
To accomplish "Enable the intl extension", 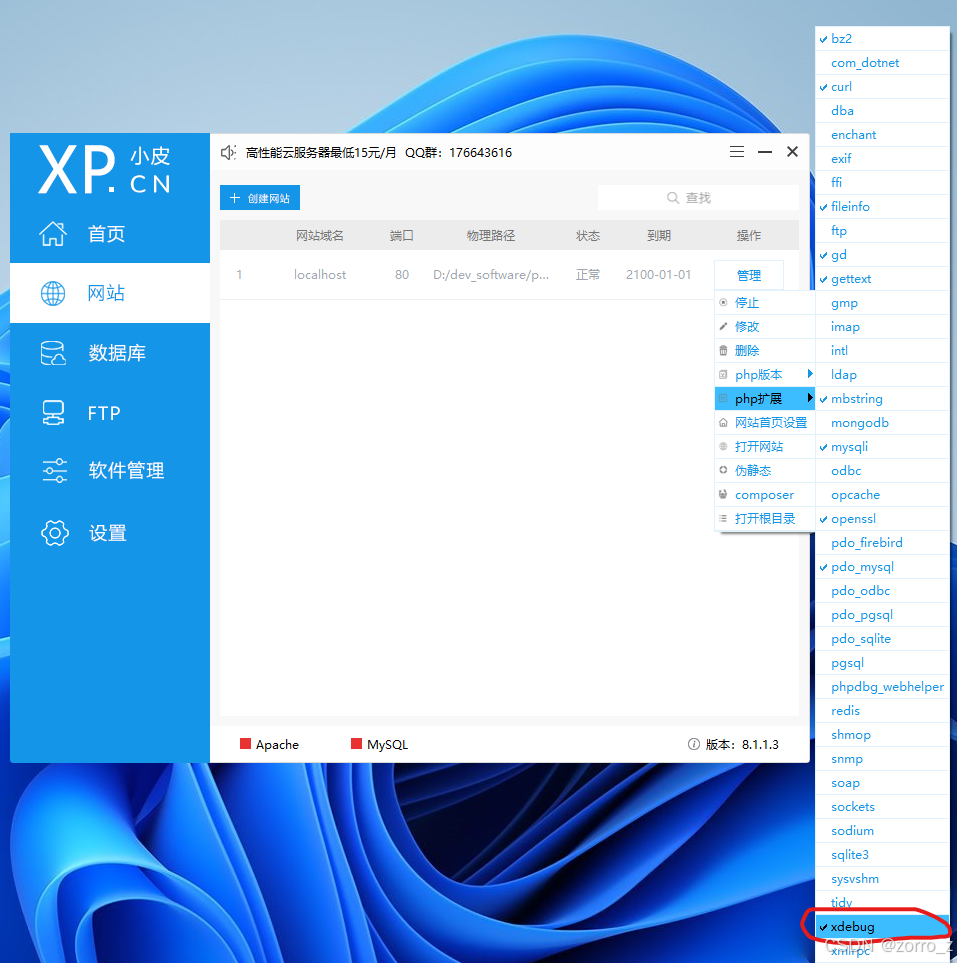I will pyautogui.click(x=882, y=350).
